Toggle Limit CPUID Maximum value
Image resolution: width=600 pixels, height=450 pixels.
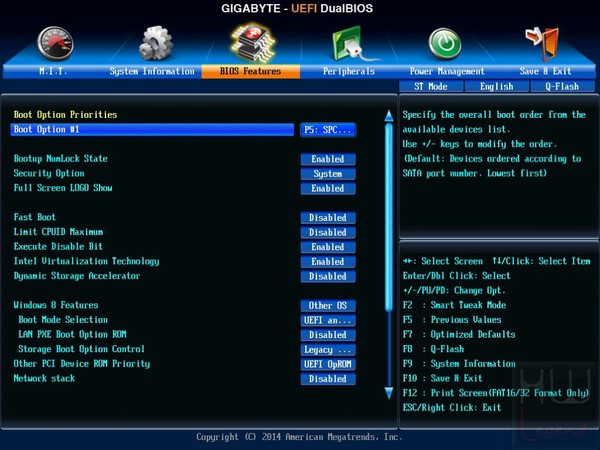(x=328, y=232)
